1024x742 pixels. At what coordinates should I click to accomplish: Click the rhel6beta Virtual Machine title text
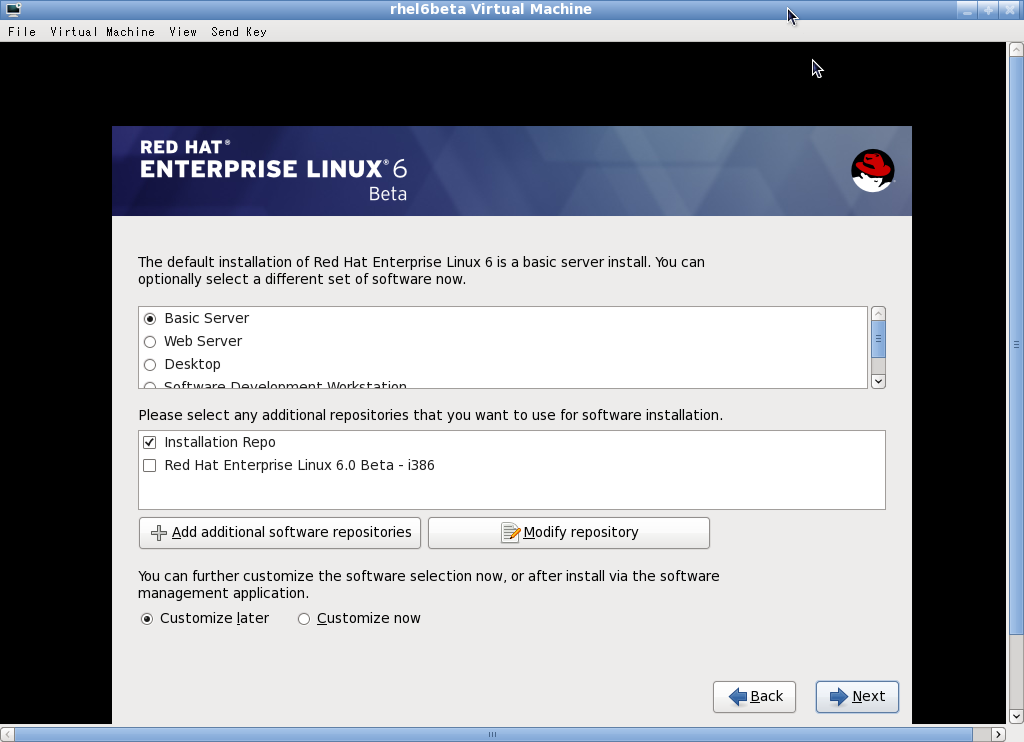pos(490,9)
